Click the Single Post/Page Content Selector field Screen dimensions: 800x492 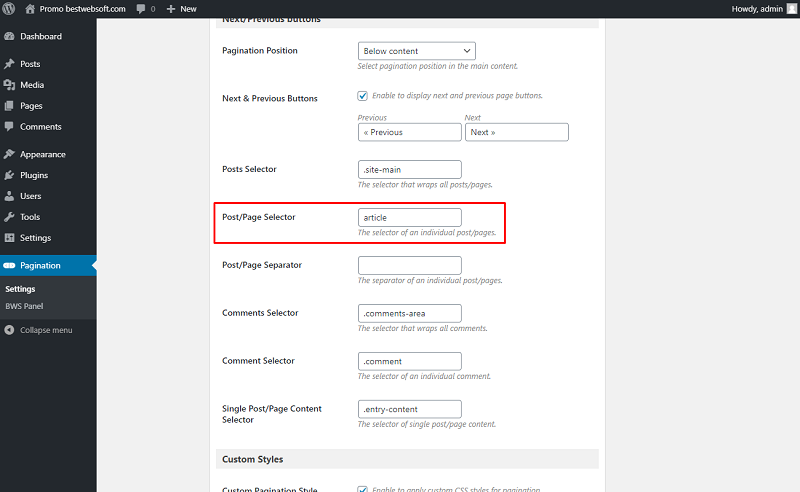[x=410, y=409]
